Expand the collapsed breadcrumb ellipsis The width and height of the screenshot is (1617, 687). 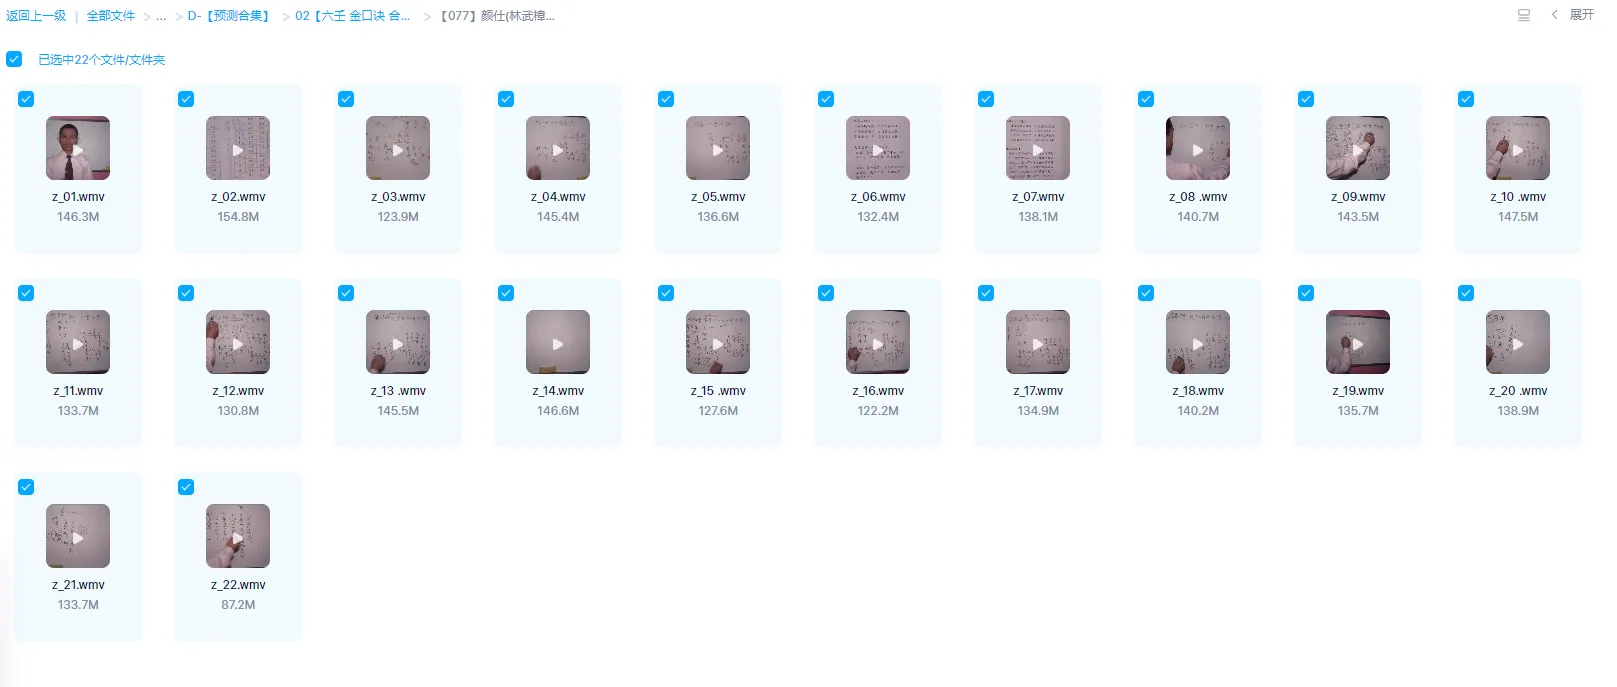[x=161, y=16]
